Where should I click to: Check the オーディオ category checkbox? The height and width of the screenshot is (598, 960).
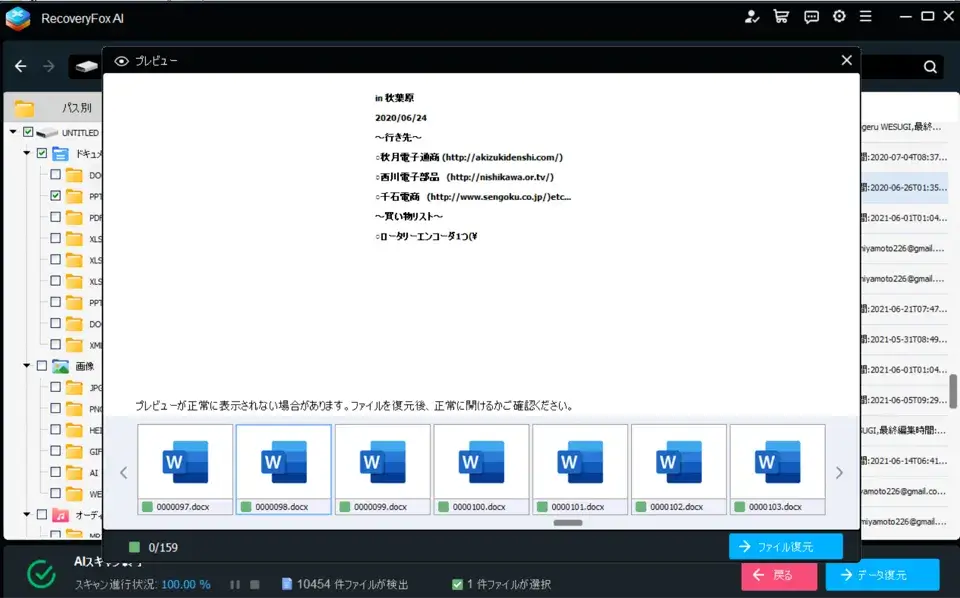tap(42, 514)
